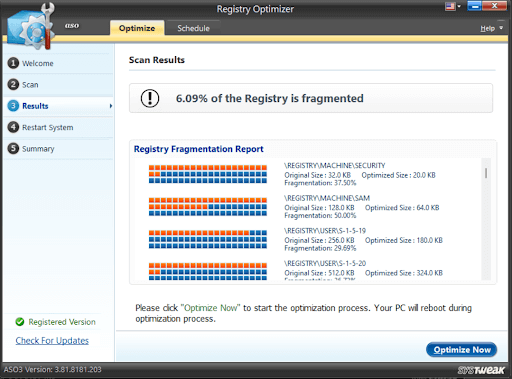
Task: Click the SECURITY hive fragmentation map
Action: [208, 174]
